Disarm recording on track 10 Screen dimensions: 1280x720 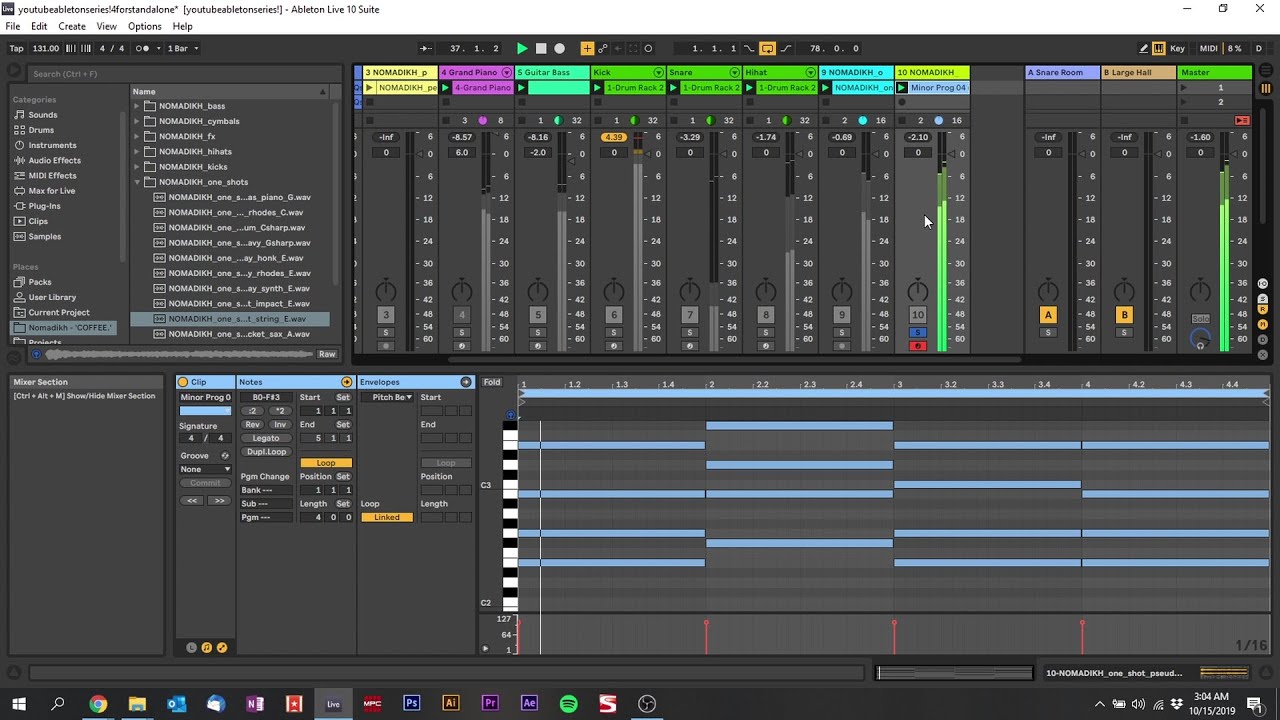918,346
